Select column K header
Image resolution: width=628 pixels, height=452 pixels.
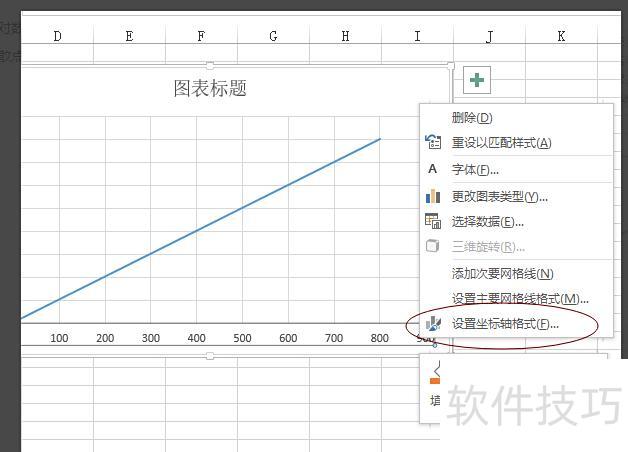pos(562,36)
